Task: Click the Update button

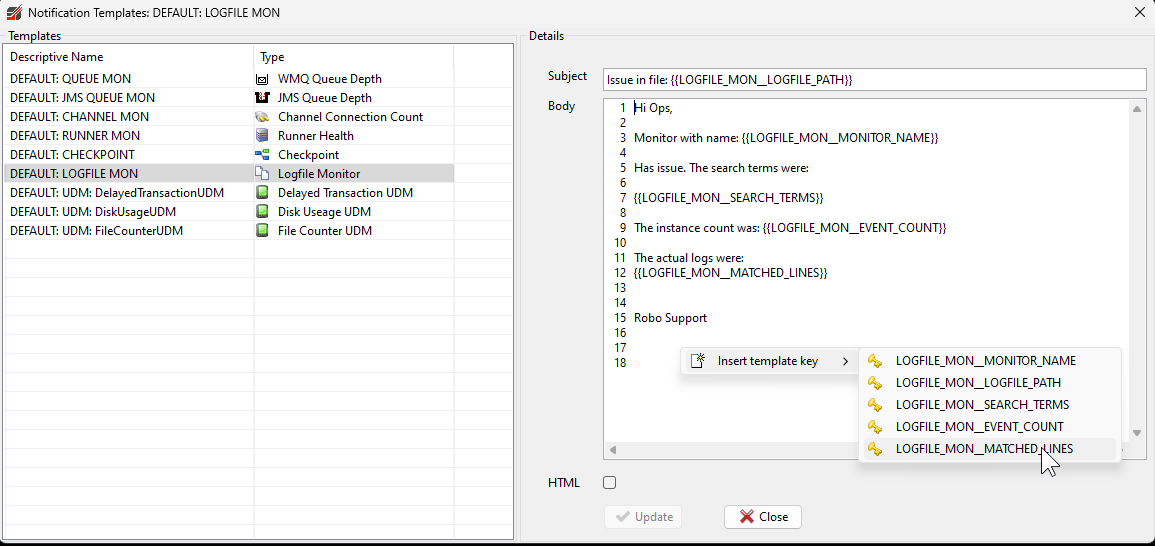Action: coord(643,517)
